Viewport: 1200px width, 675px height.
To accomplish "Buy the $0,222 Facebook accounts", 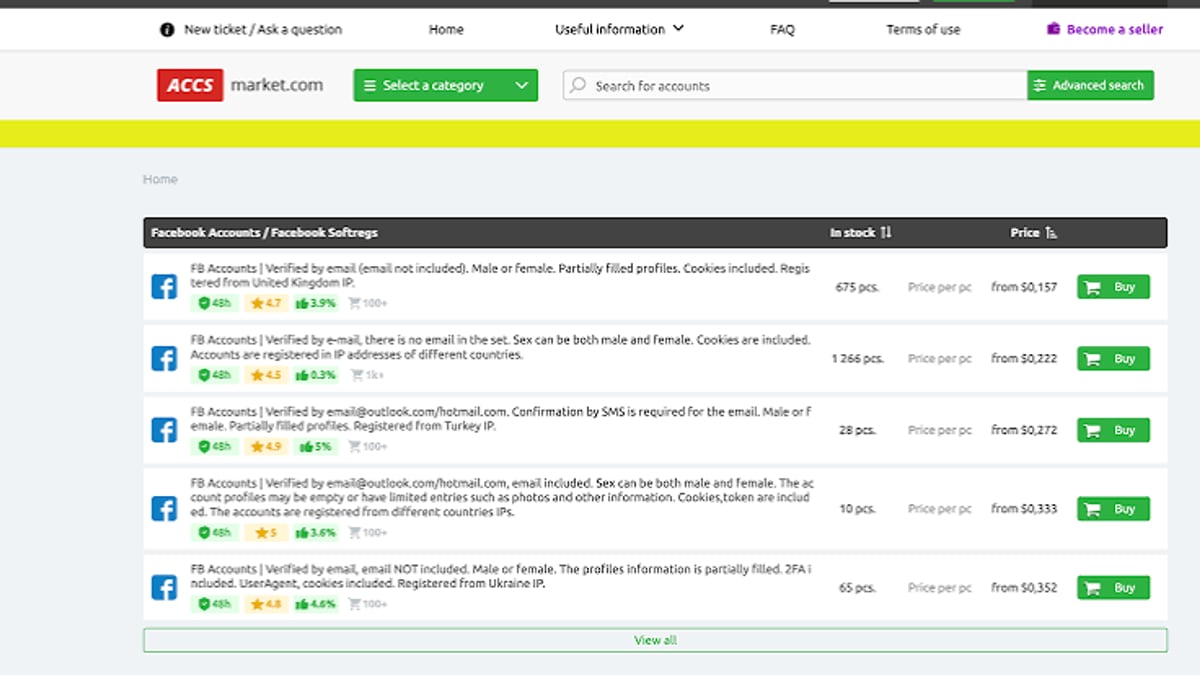I will pyautogui.click(x=1113, y=358).
